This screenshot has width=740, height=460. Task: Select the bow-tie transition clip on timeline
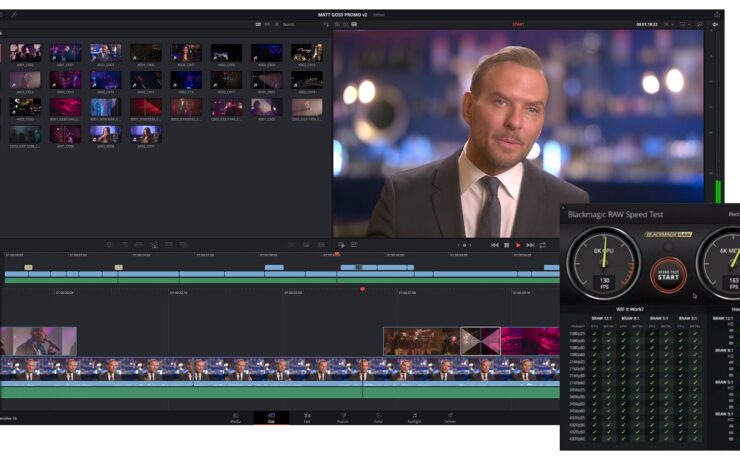(480, 341)
